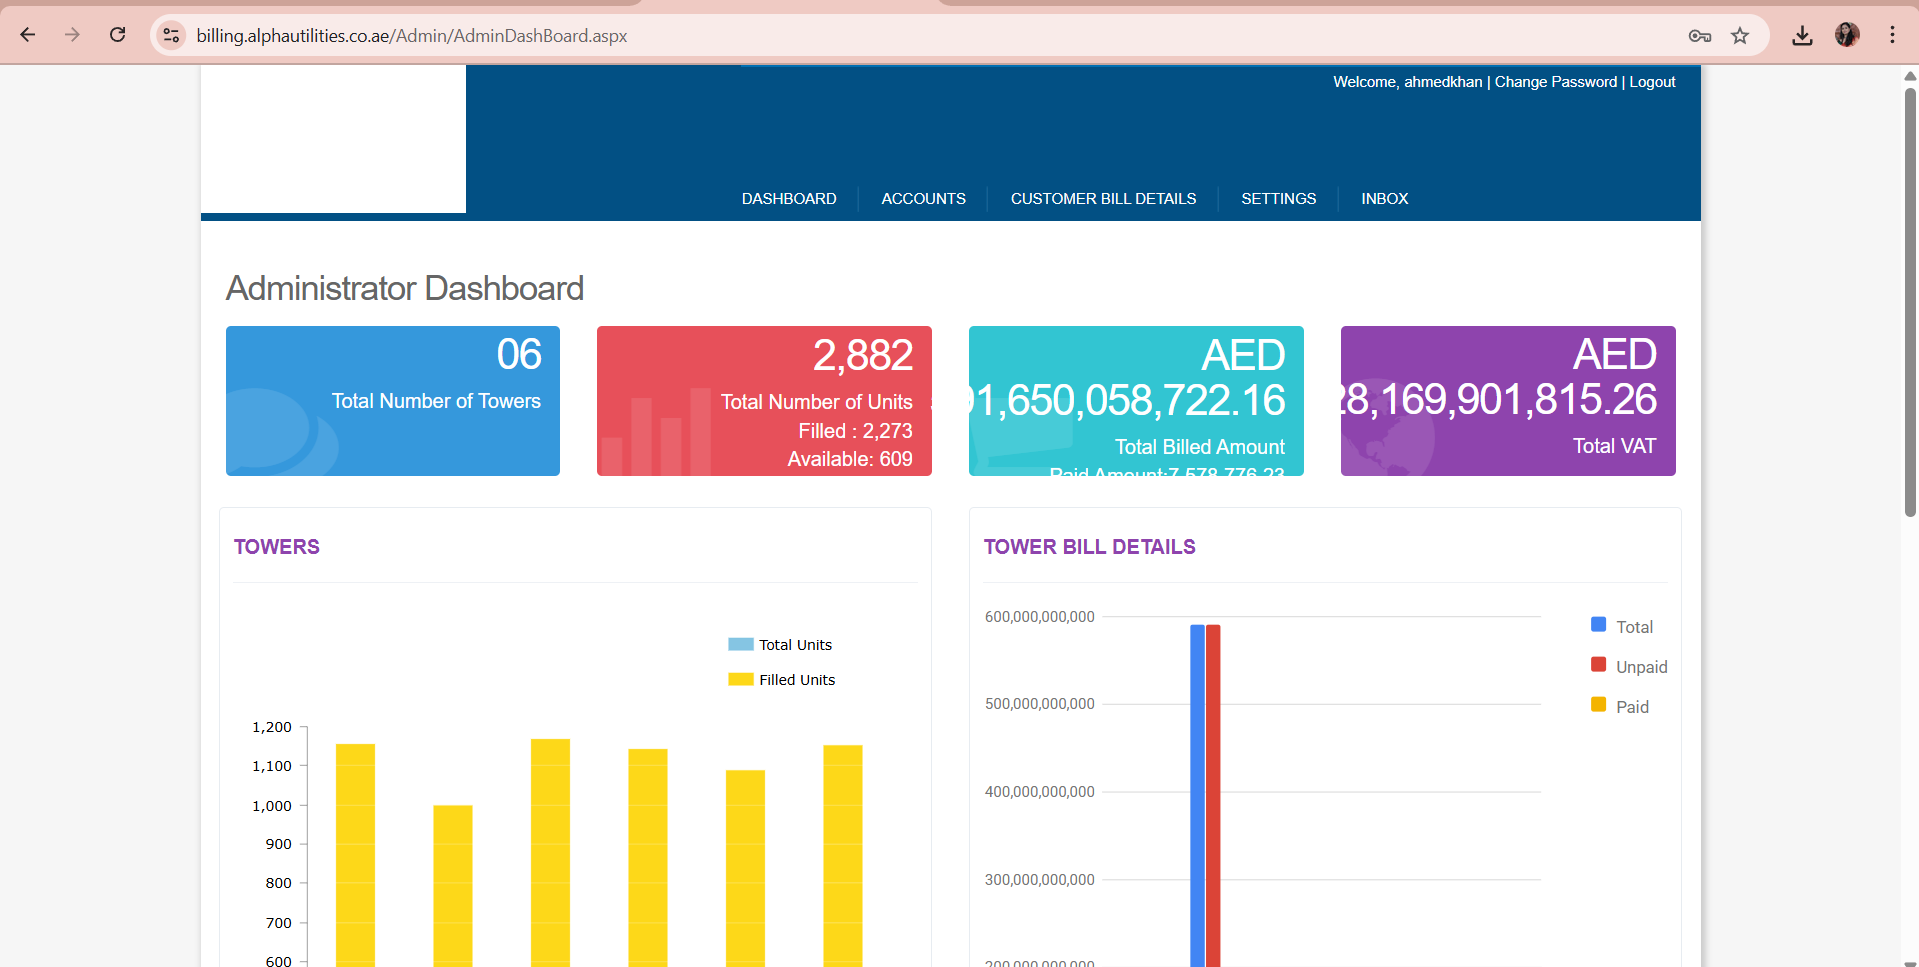The image size is (1919, 967).
Task: Click the Total Number of Towers card
Action: pos(393,401)
